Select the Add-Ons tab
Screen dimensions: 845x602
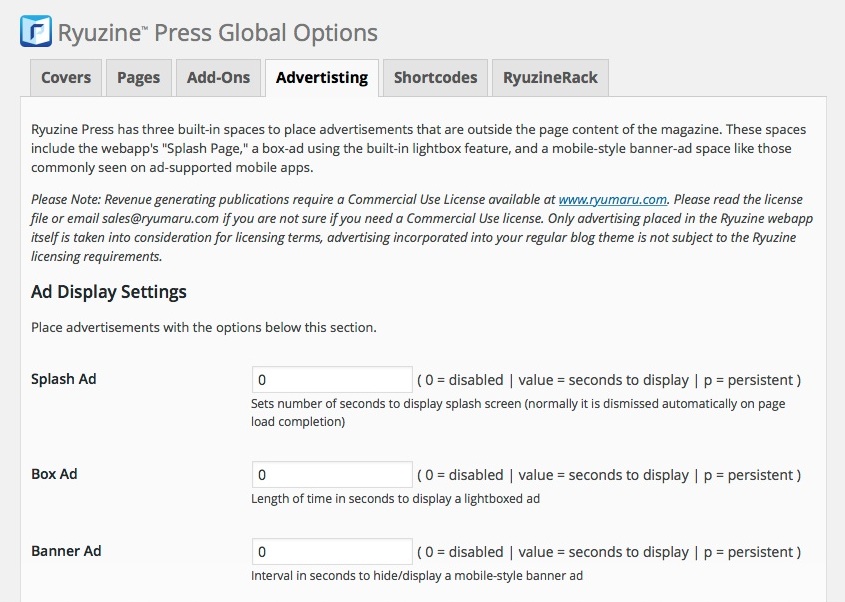218,78
